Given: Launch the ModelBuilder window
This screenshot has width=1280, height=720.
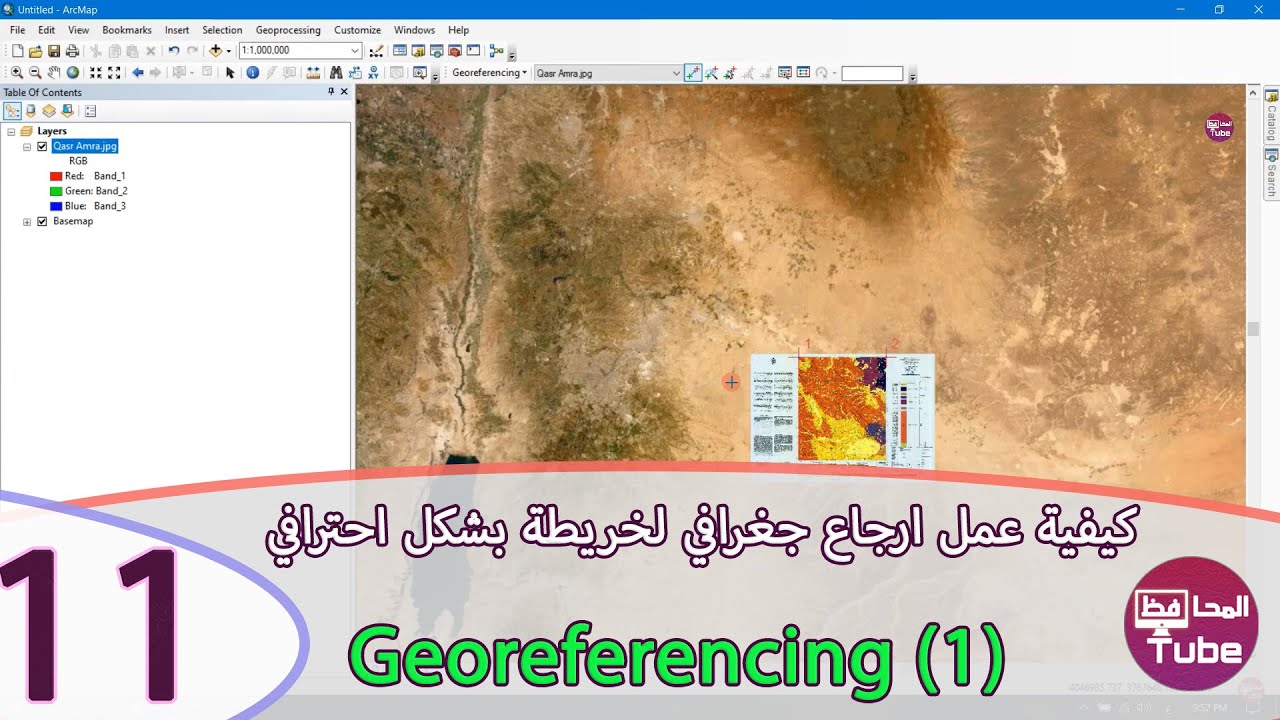Looking at the screenshot, I should point(496,50).
